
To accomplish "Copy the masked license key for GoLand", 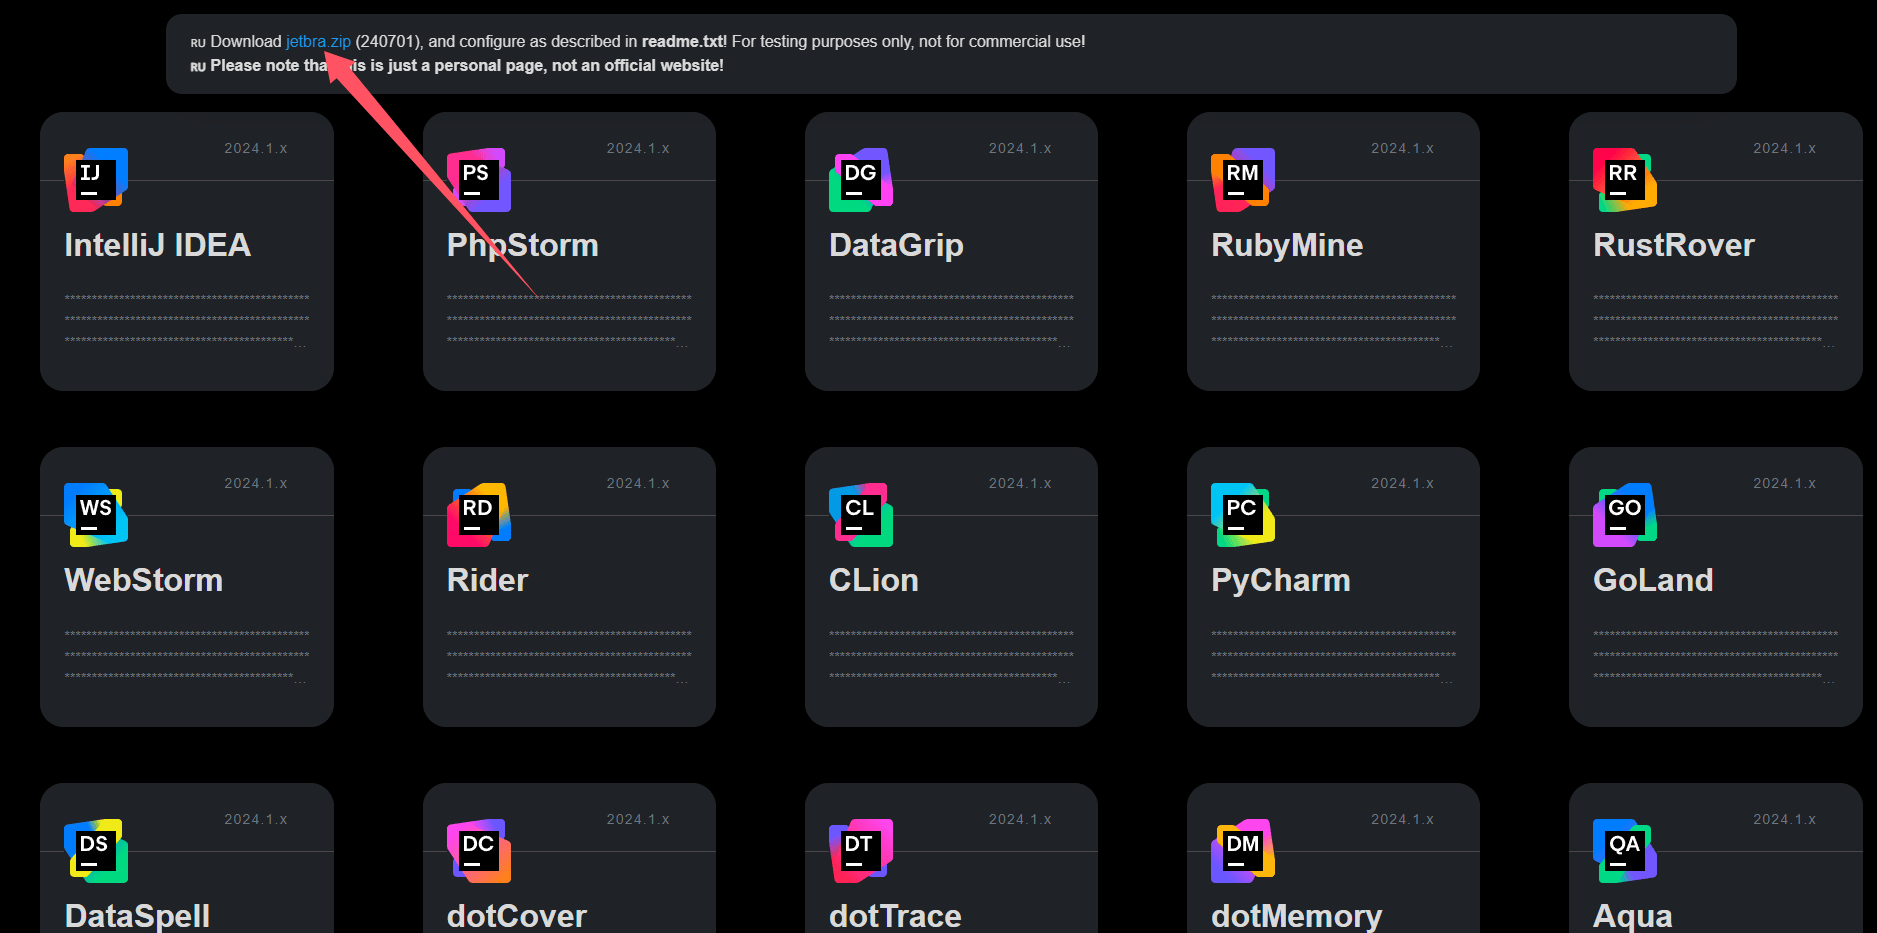I will (1715, 655).
